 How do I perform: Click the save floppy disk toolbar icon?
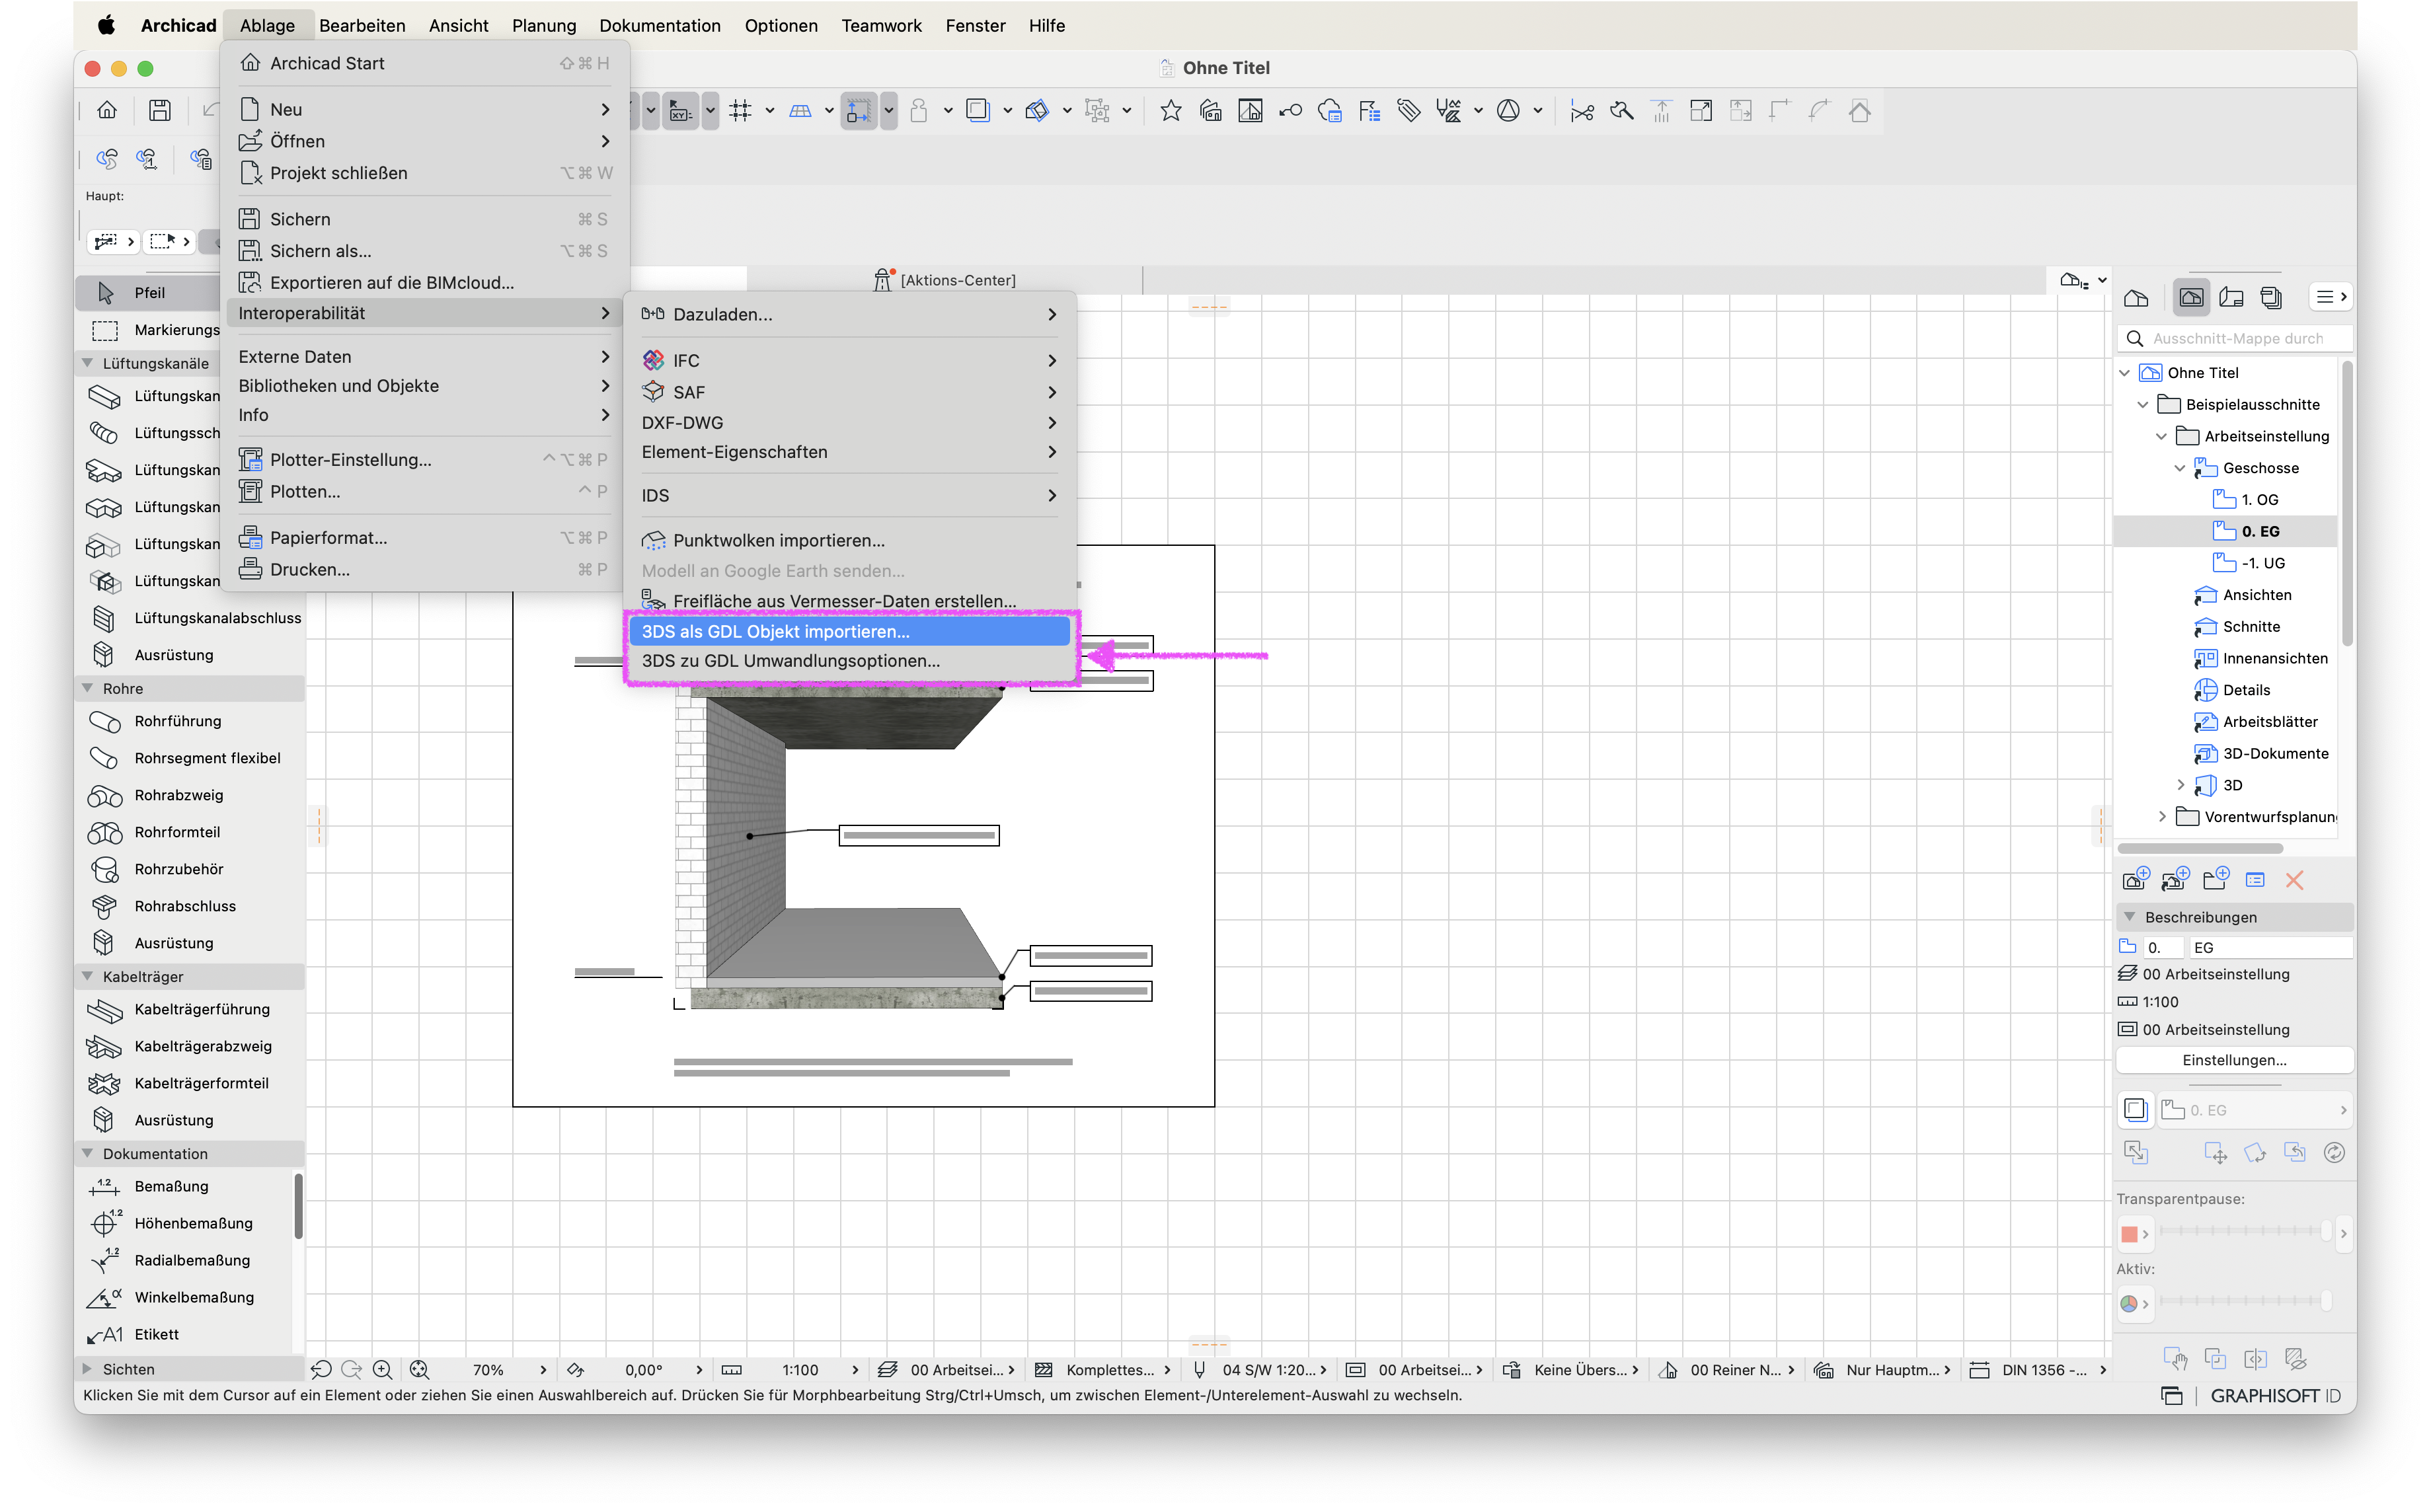160,110
